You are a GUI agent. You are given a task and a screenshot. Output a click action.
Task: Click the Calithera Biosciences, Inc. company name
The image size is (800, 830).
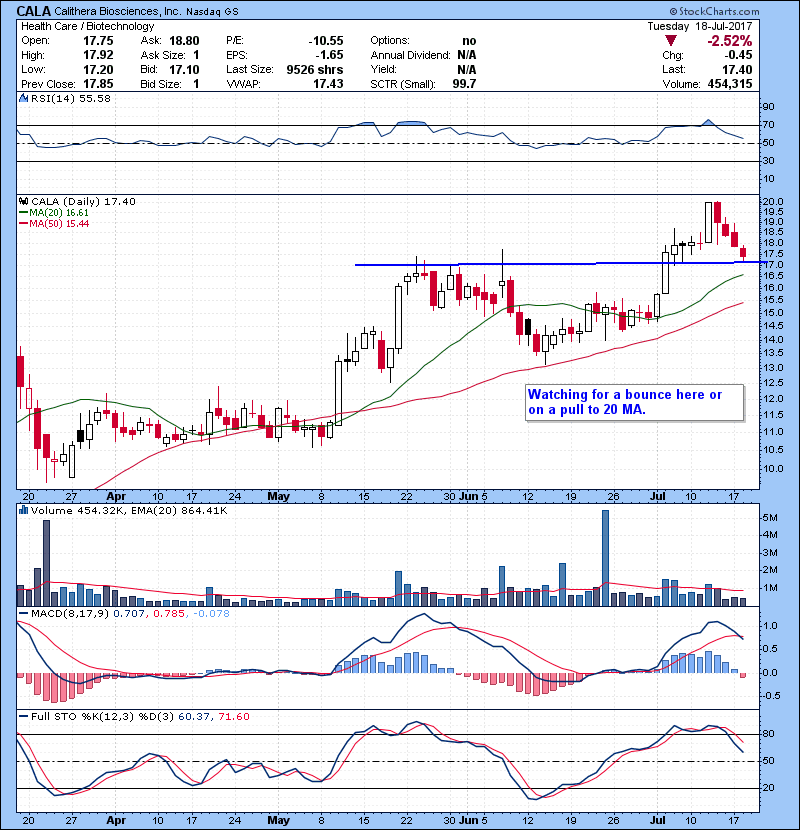click(x=118, y=11)
